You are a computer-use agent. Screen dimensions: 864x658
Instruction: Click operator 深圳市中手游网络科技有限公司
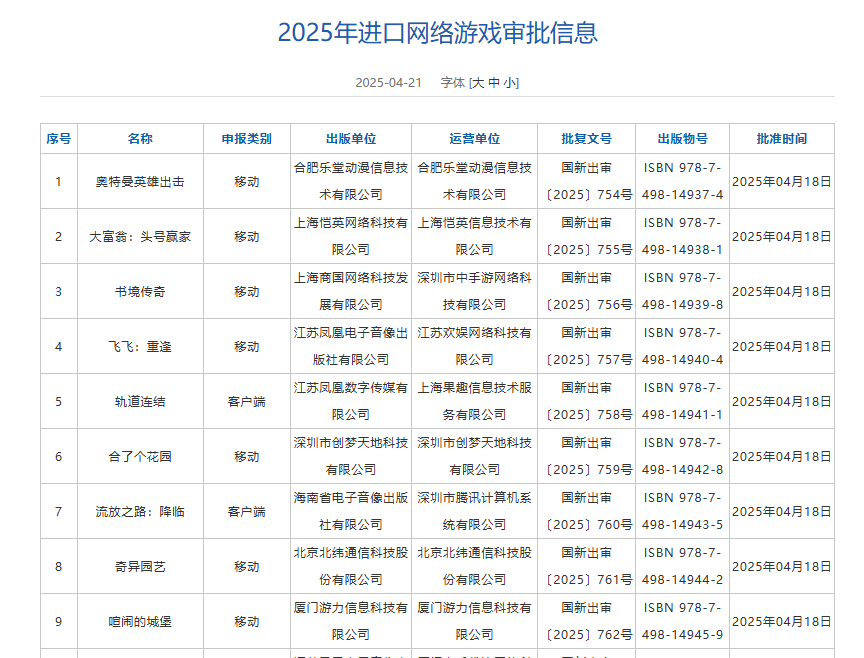474,292
